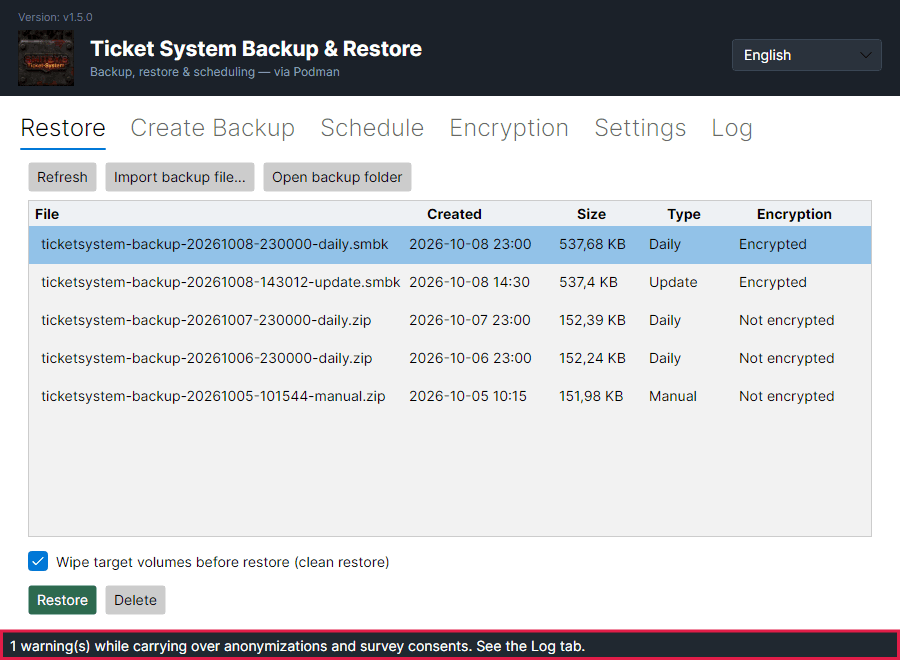This screenshot has width=900, height=660.
Task: View the Log tab
Action: pyautogui.click(x=732, y=128)
